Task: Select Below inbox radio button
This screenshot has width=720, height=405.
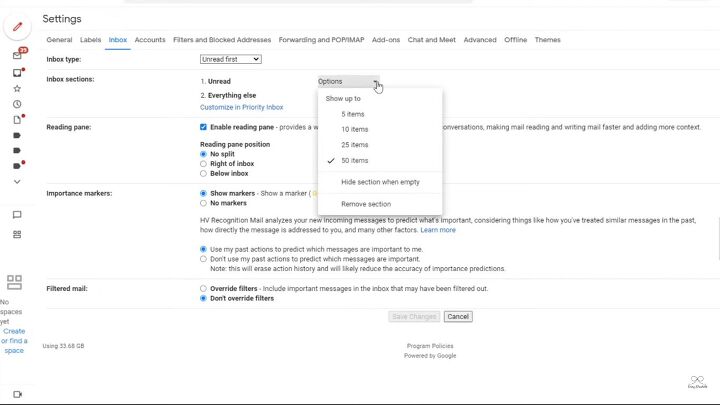Action: pos(203,174)
